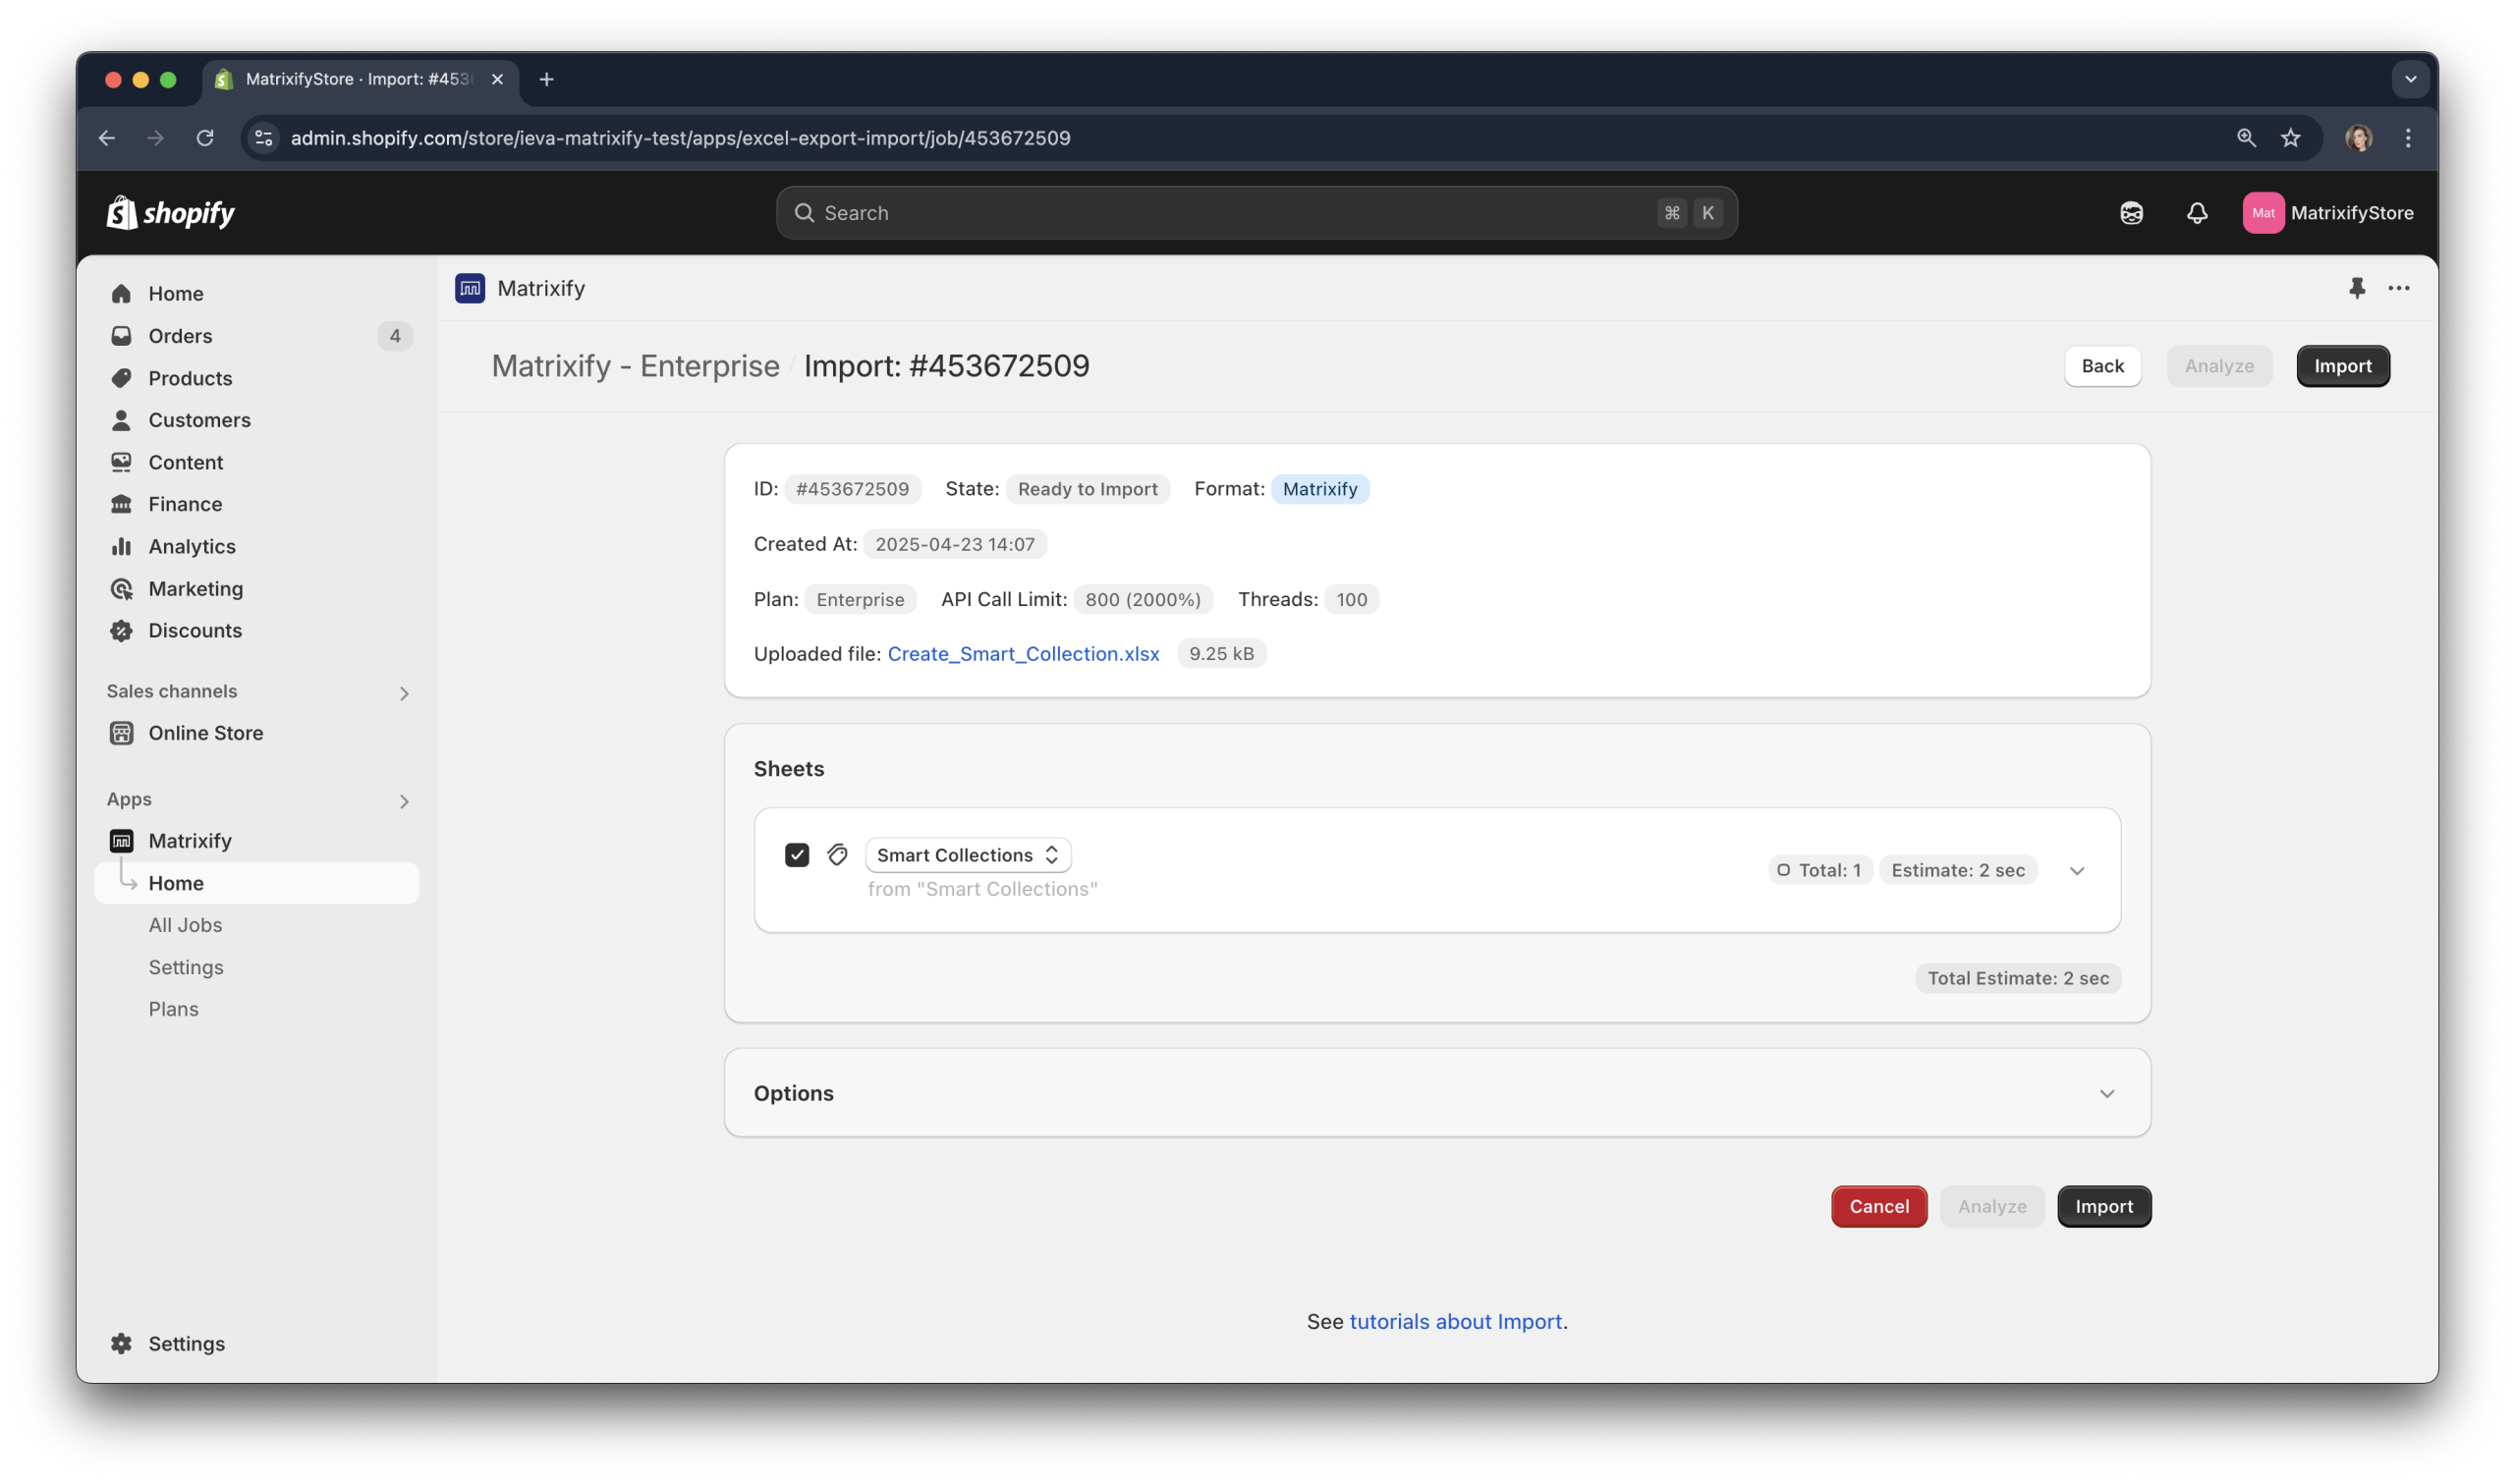Uncheck the Smart Collections sheet checkbox
2515x1484 pixels.
click(x=797, y=855)
